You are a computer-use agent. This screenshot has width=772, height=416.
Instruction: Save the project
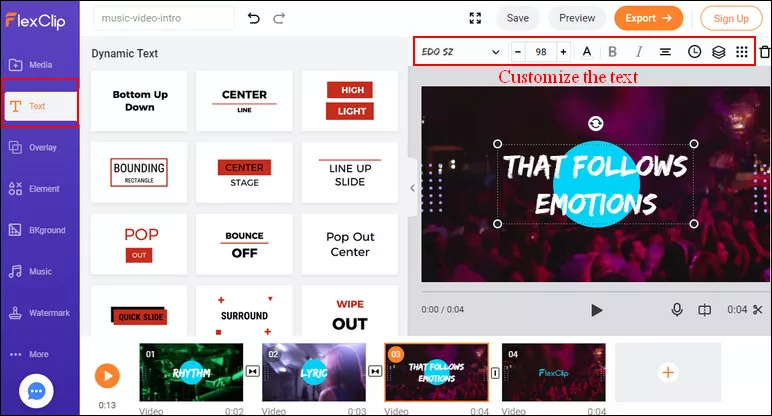518,18
